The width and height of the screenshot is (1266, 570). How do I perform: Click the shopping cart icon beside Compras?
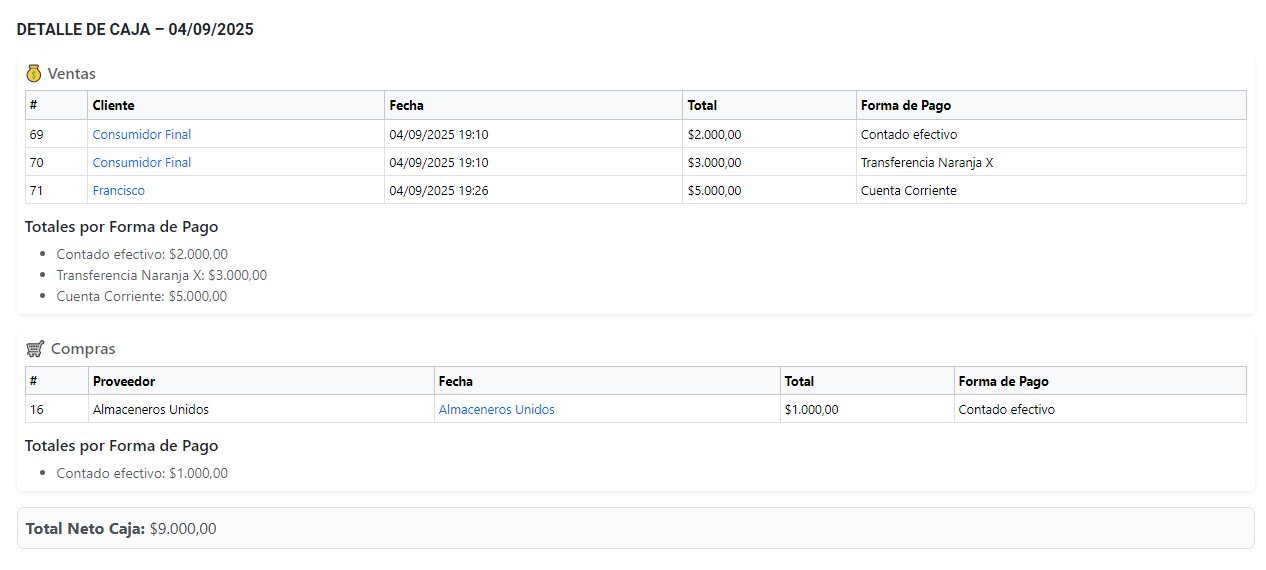tap(35, 349)
